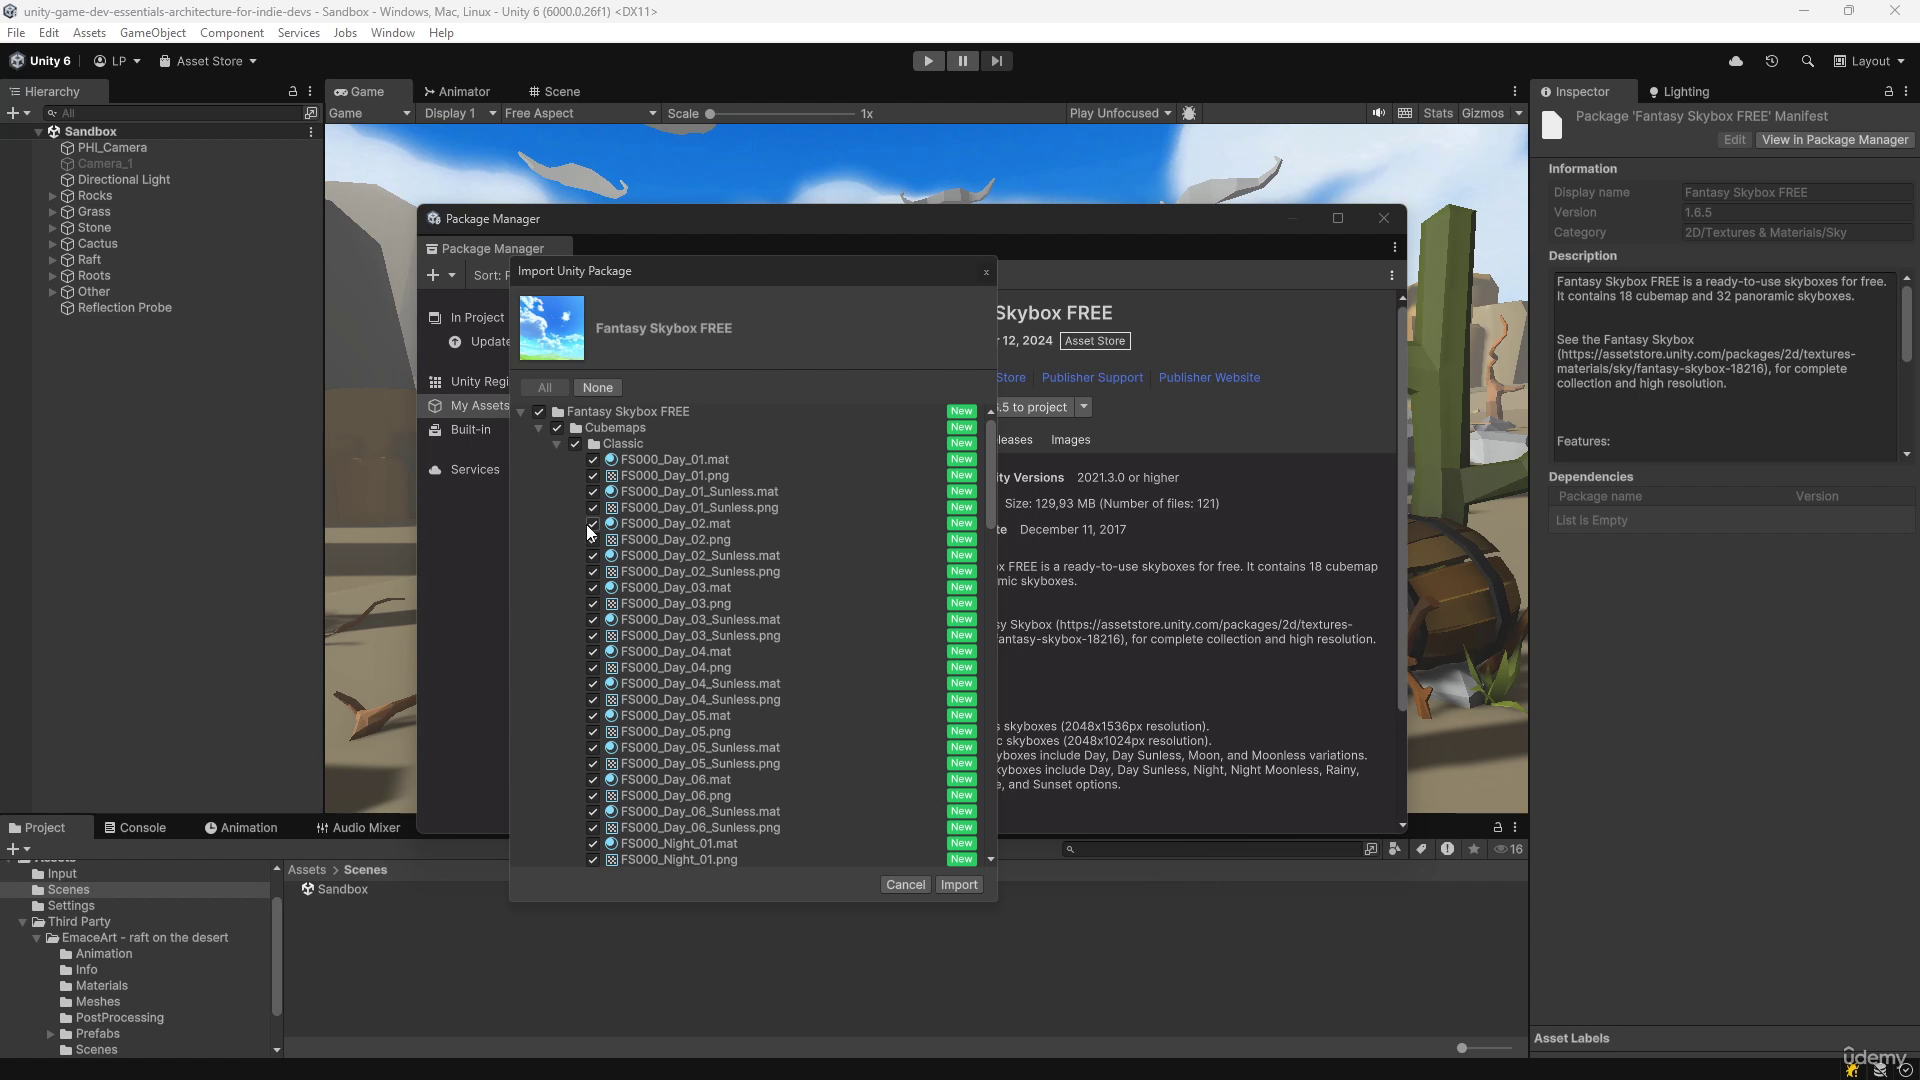Click the bug icon next to Play Unfocused
The height and width of the screenshot is (1080, 1920).
click(1189, 113)
